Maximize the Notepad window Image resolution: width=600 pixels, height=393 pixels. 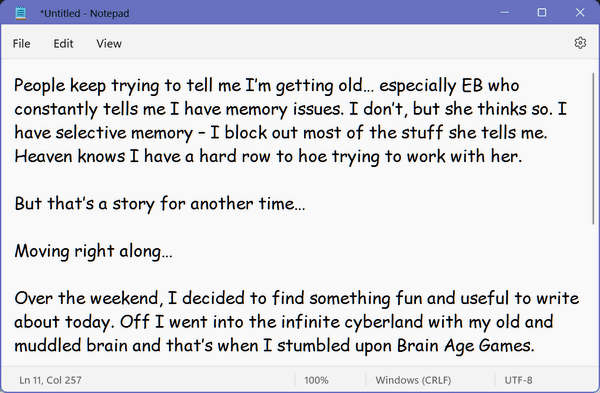[x=542, y=13]
